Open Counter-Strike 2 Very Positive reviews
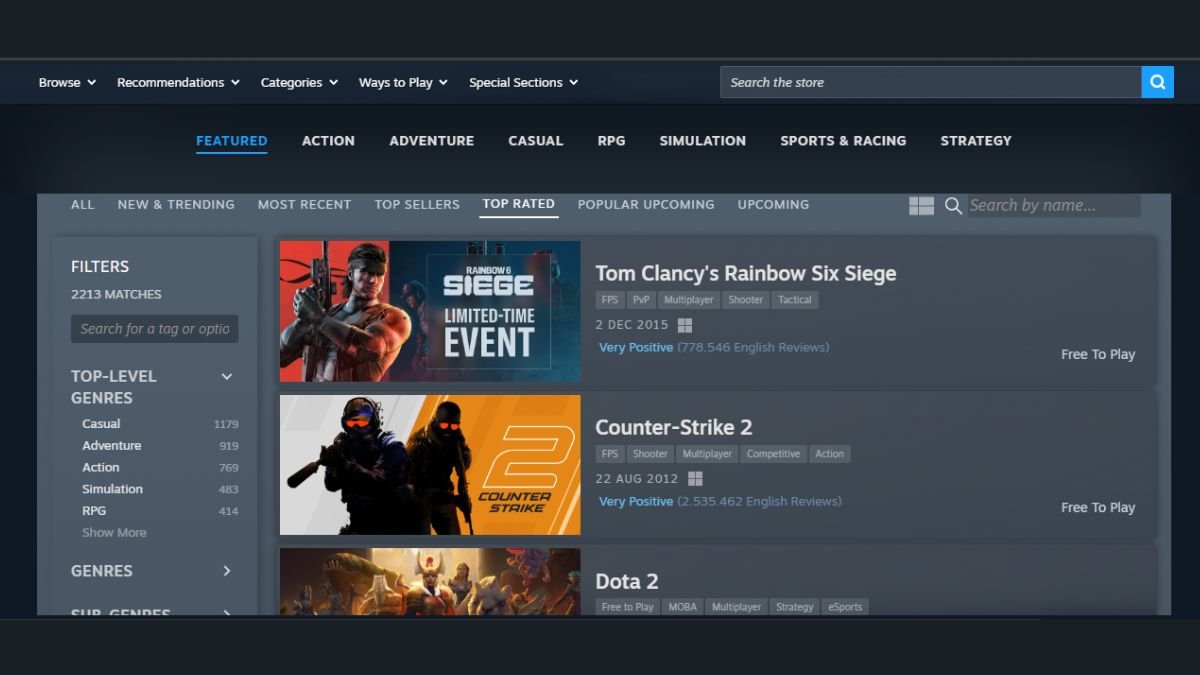Viewport: 1200px width, 675px height. tap(636, 502)
